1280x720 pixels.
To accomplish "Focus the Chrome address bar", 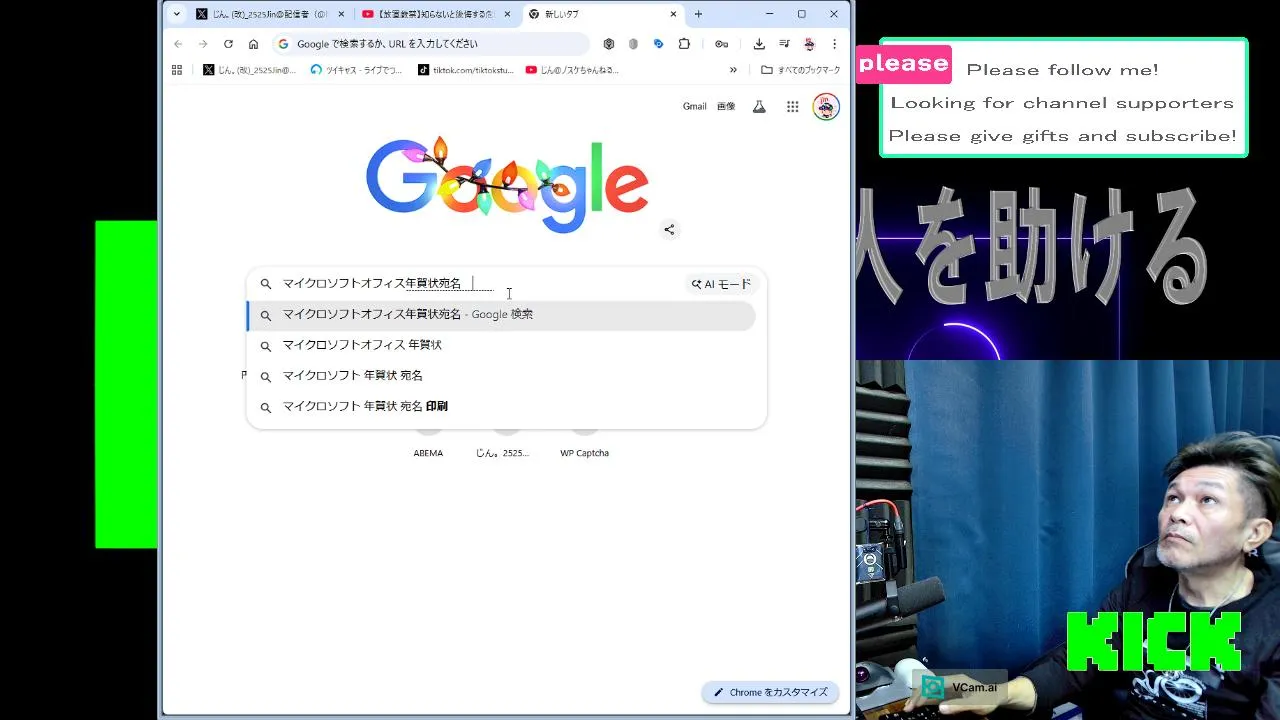I will [x=430, y=44].
